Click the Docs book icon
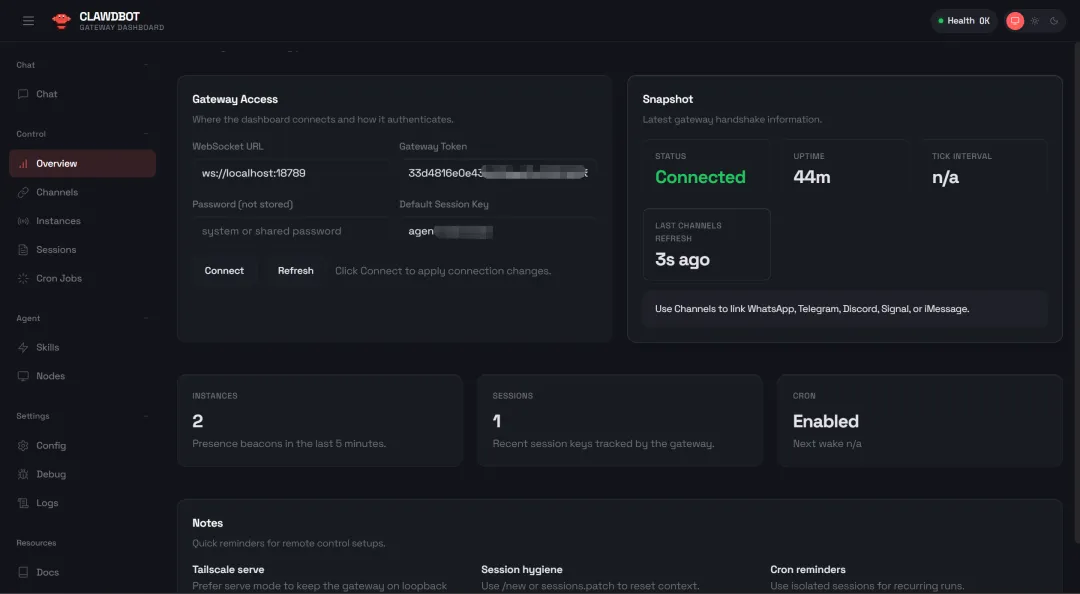 [23, 573]
